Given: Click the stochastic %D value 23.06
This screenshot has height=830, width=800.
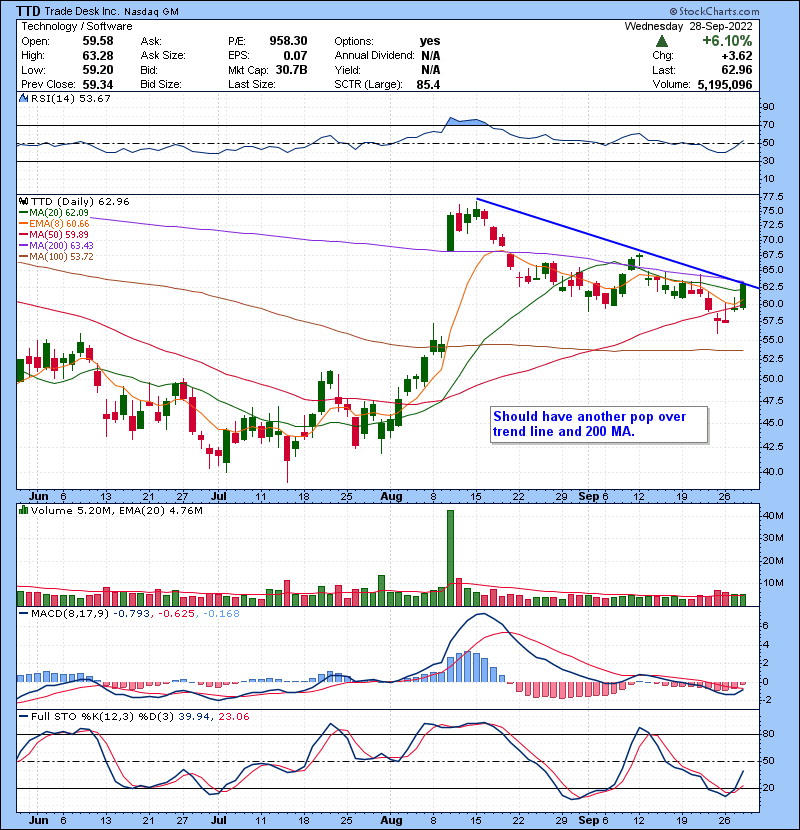Looking at the screenshot, I should (x=233, y=717).
